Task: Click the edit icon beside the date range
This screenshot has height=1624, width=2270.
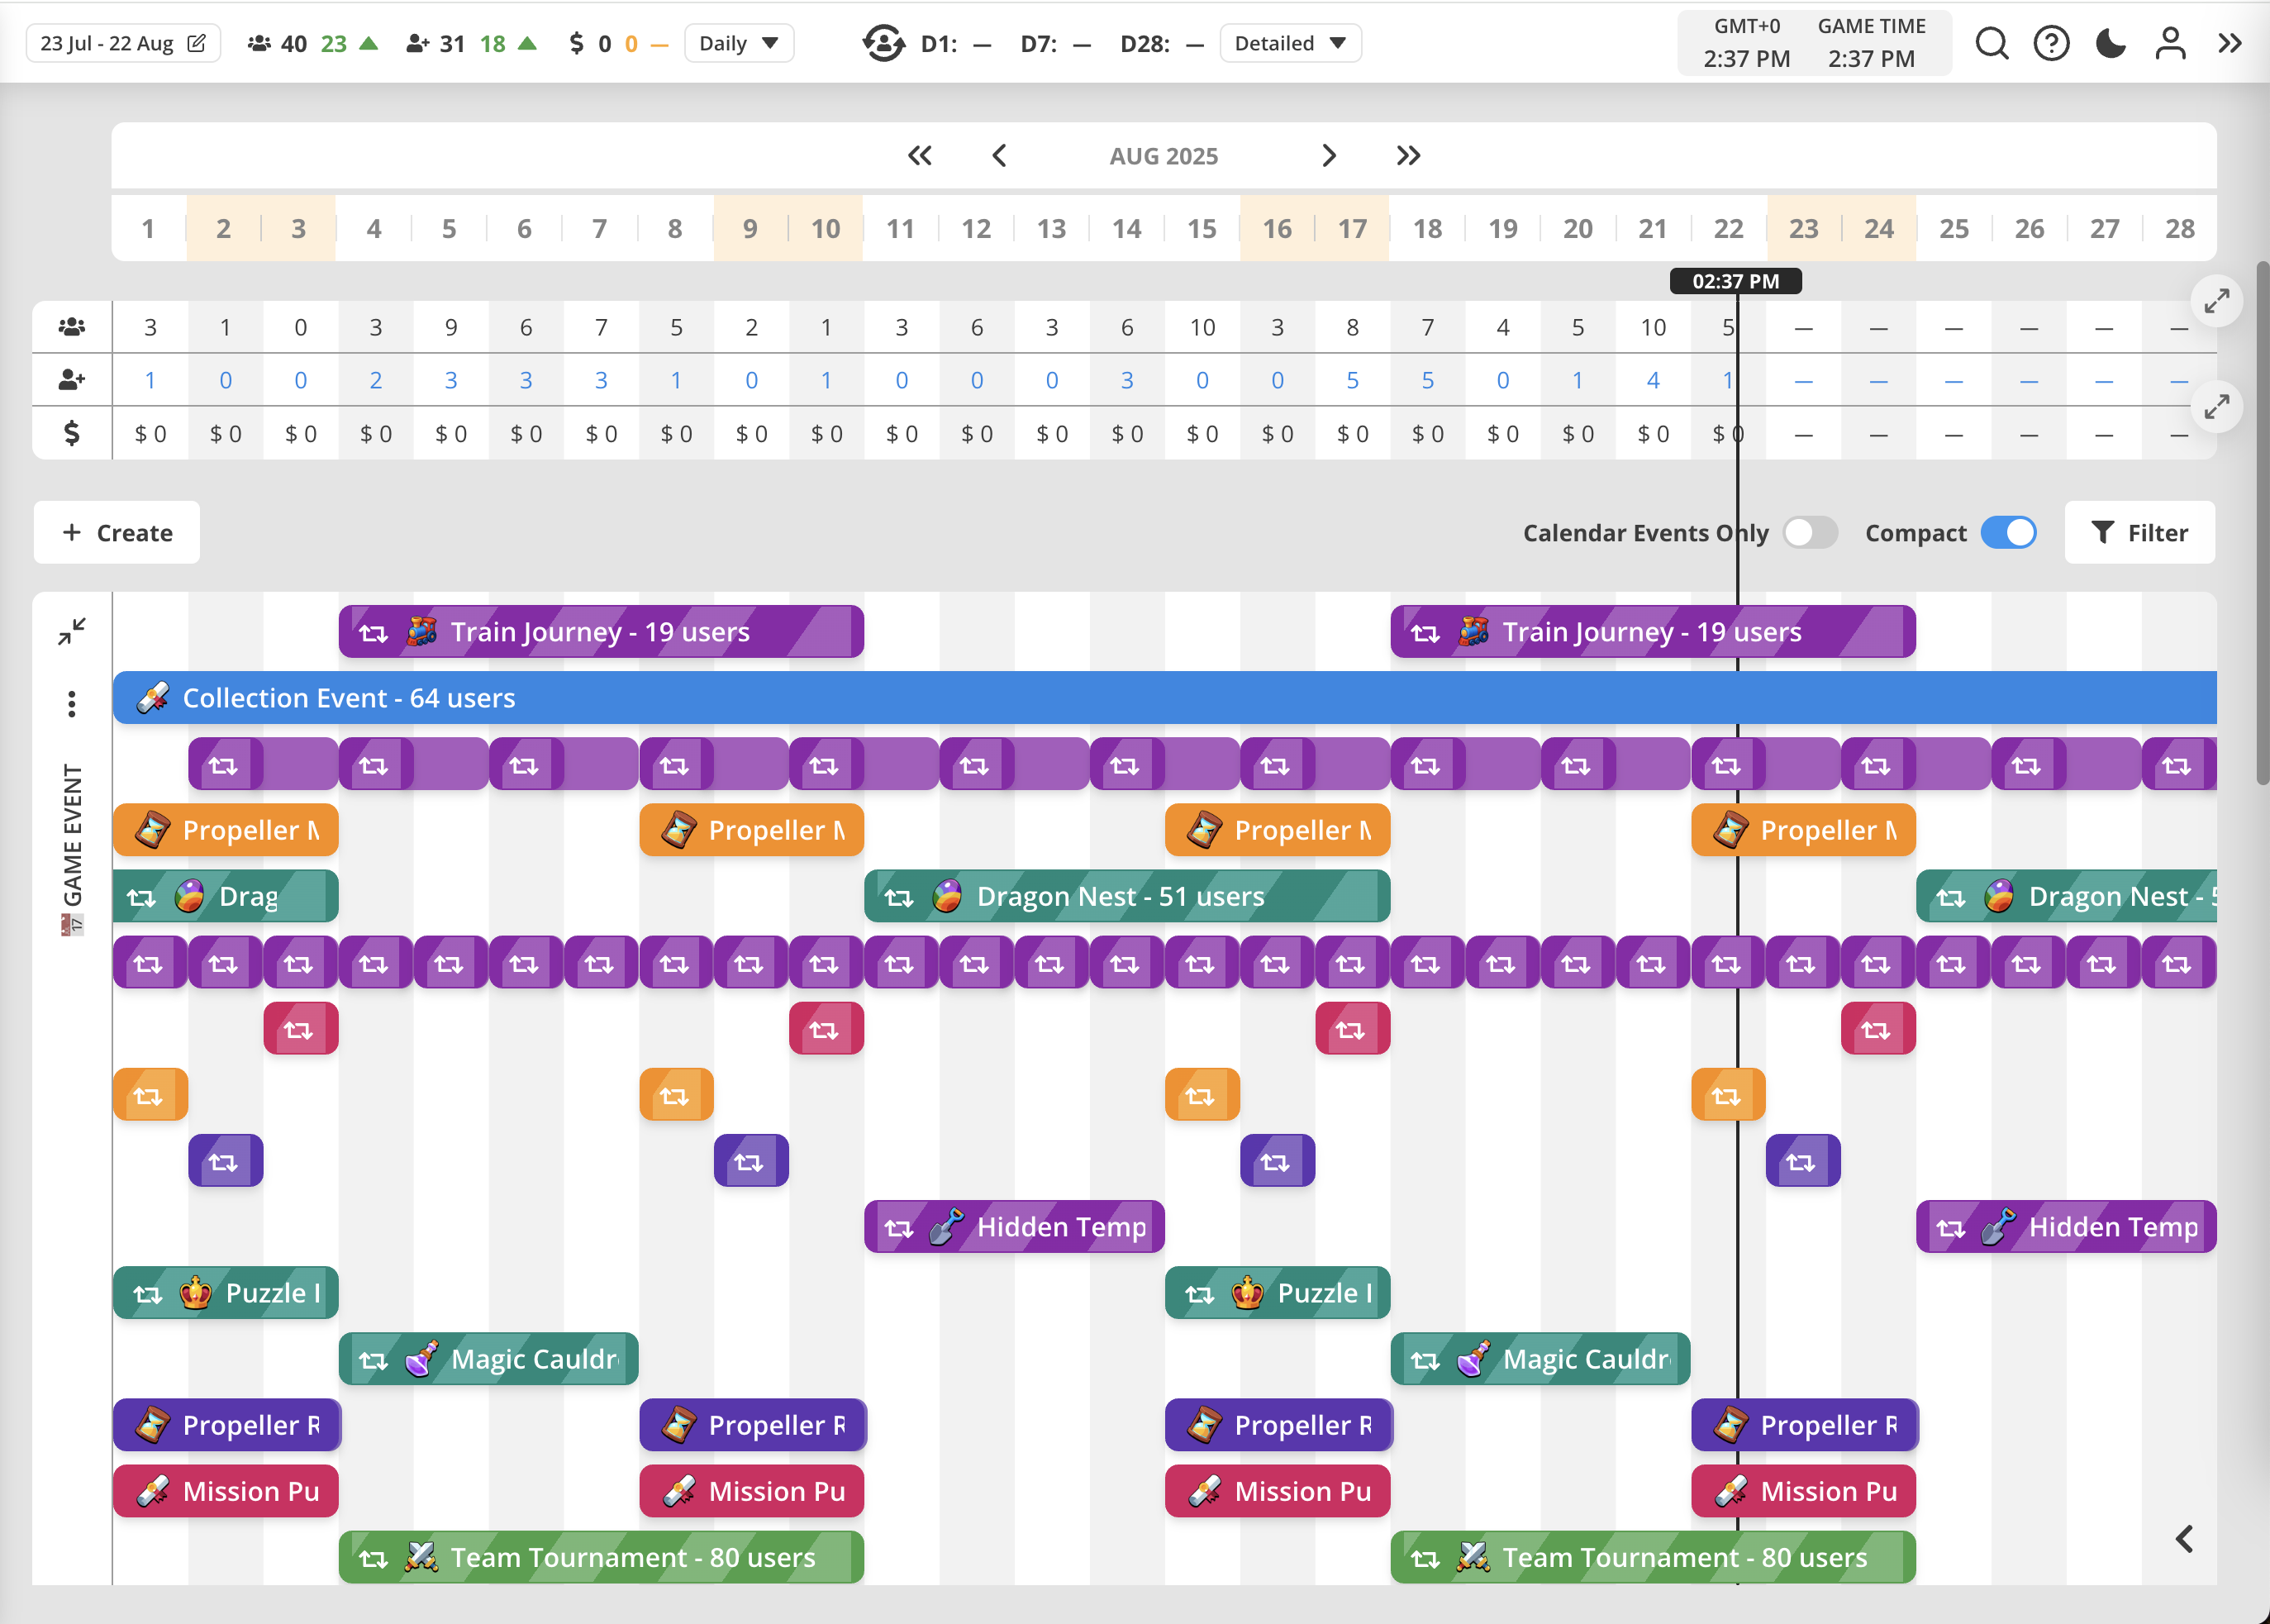Action: click(x=197, y=42)
